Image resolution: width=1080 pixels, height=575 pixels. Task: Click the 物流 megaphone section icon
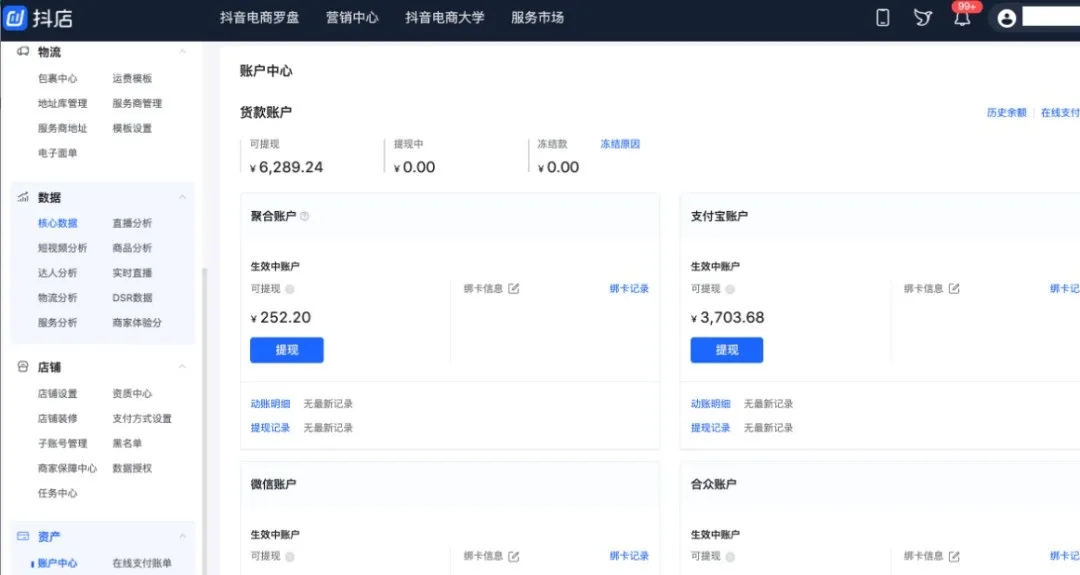pyautogui.click(x=23, y=52)
